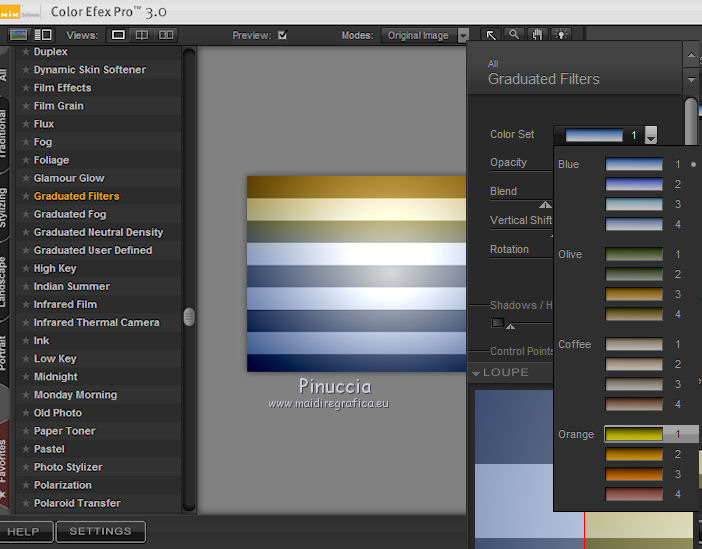Click the settings panel scrollbar thumb
Image resolution: width=702 pixels, height=549 pixels.
[691, 121]
